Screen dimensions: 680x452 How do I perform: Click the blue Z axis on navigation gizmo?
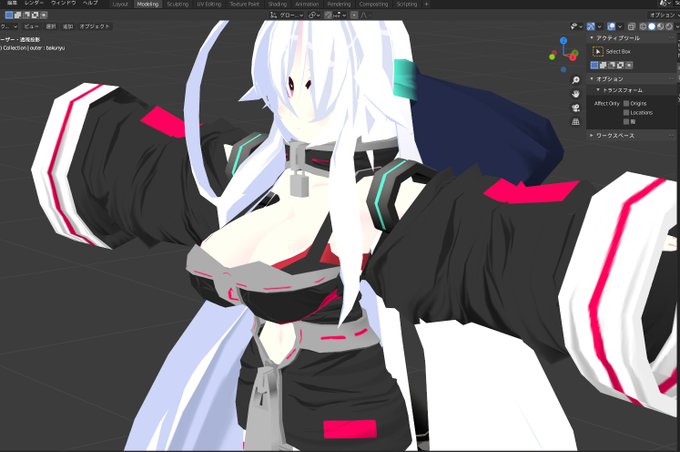point(563,41)
